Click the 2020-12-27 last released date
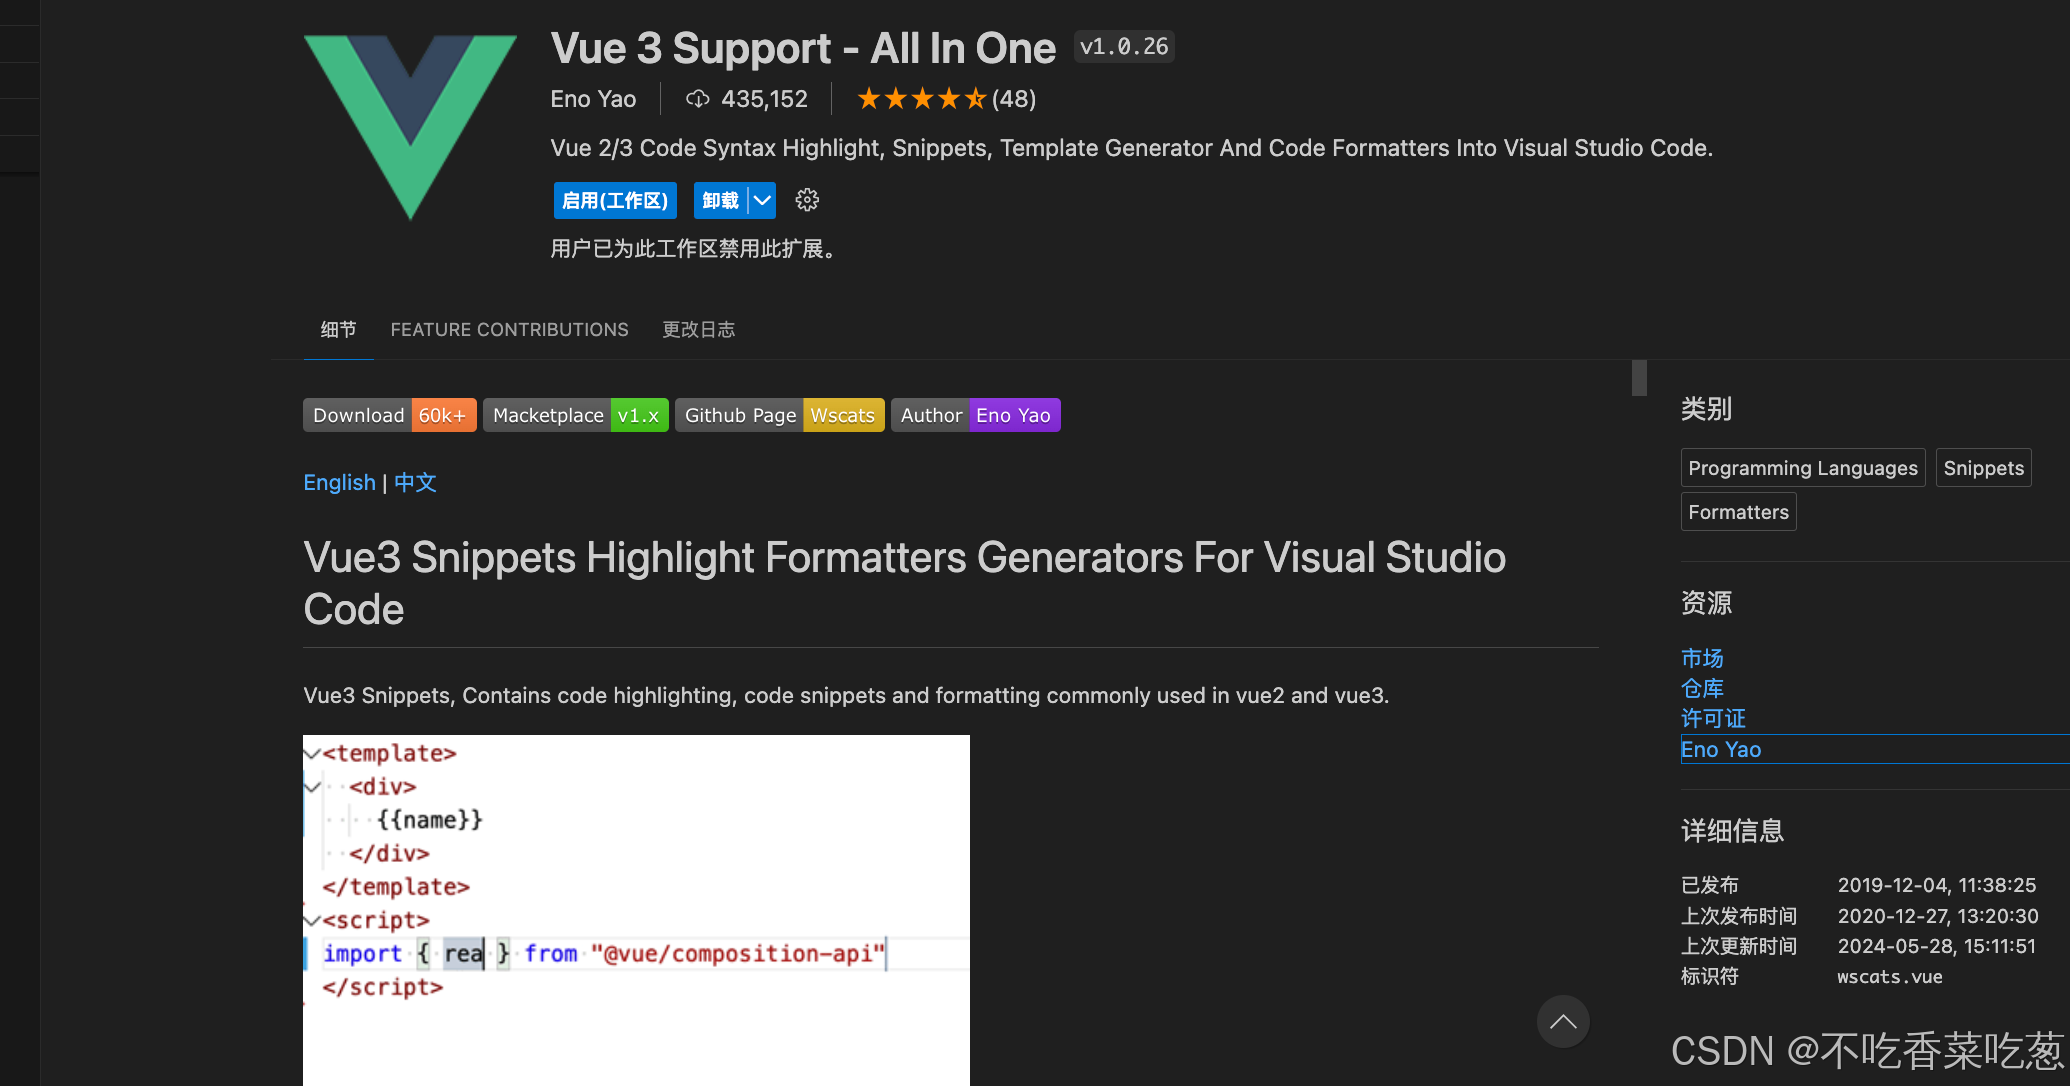The width and height of the screenshot is (2070, 1086). pyautogui.click(x=1938, y=916)
